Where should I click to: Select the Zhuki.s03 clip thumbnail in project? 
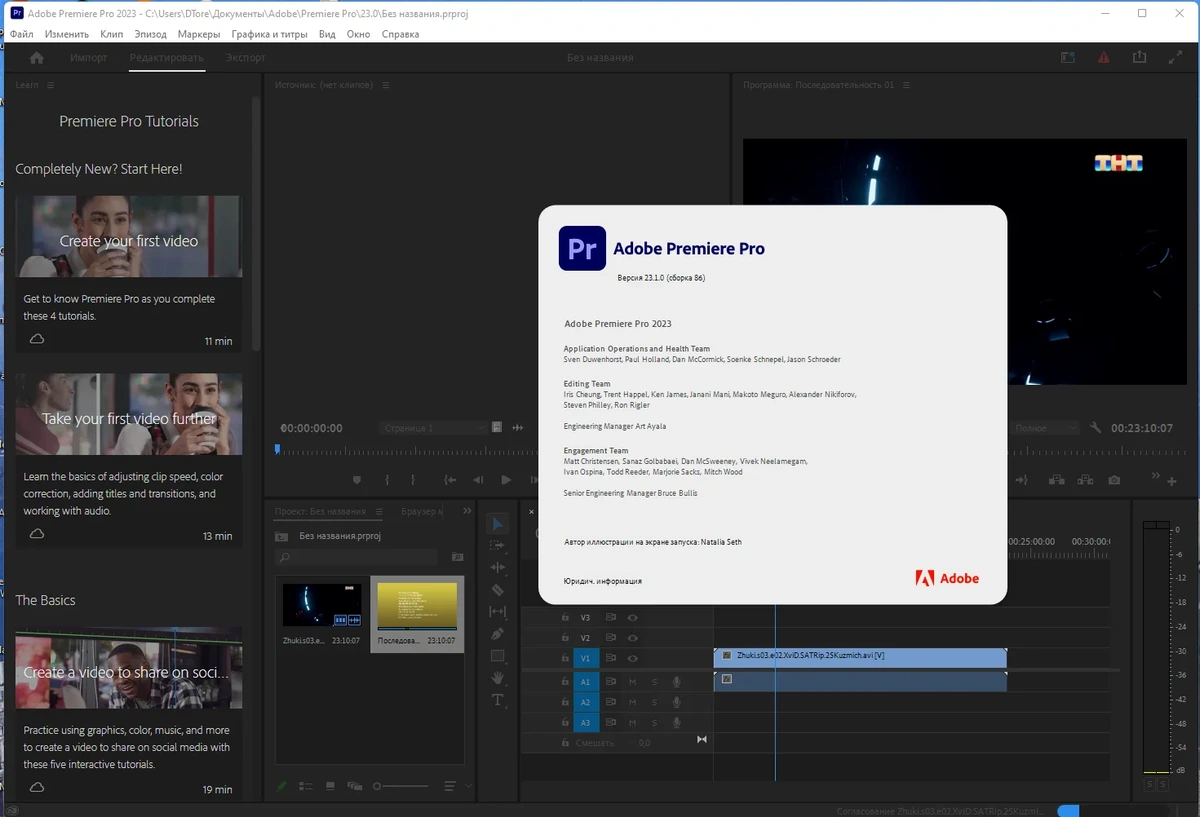click(x=322, y=604)
